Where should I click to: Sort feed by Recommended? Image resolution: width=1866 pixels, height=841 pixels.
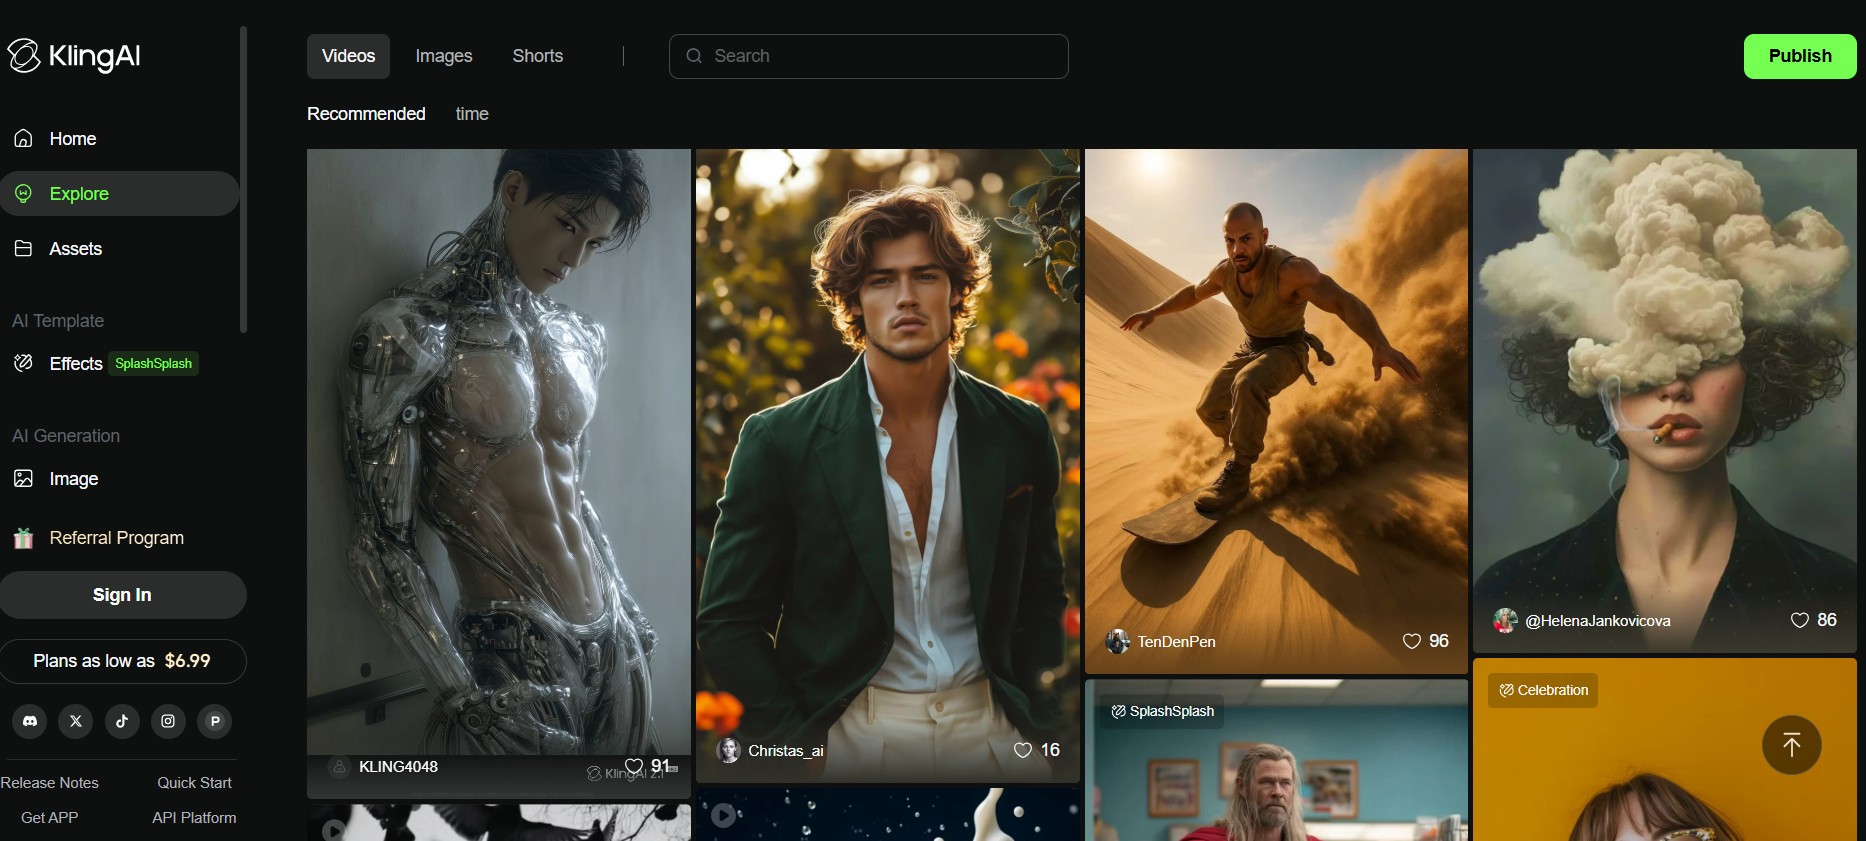366,114
